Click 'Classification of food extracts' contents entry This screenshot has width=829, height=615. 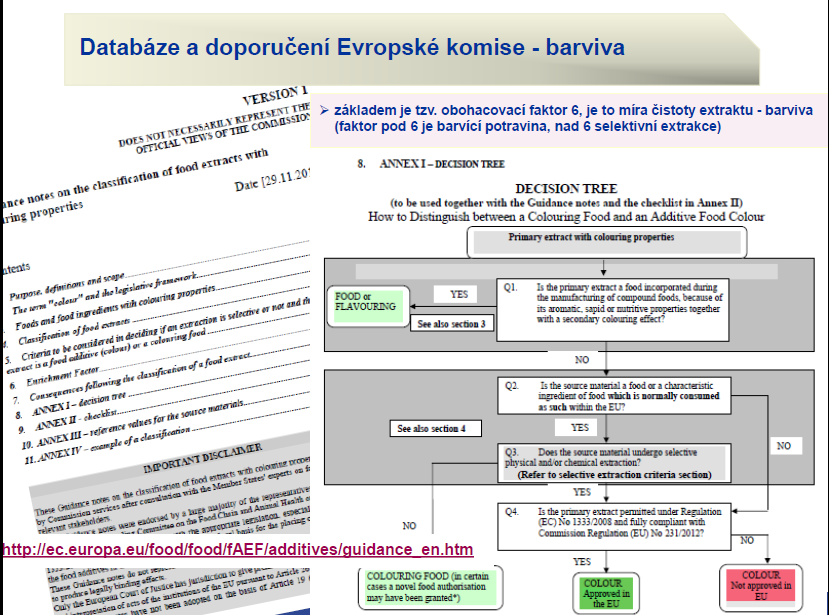pos(74,332)
